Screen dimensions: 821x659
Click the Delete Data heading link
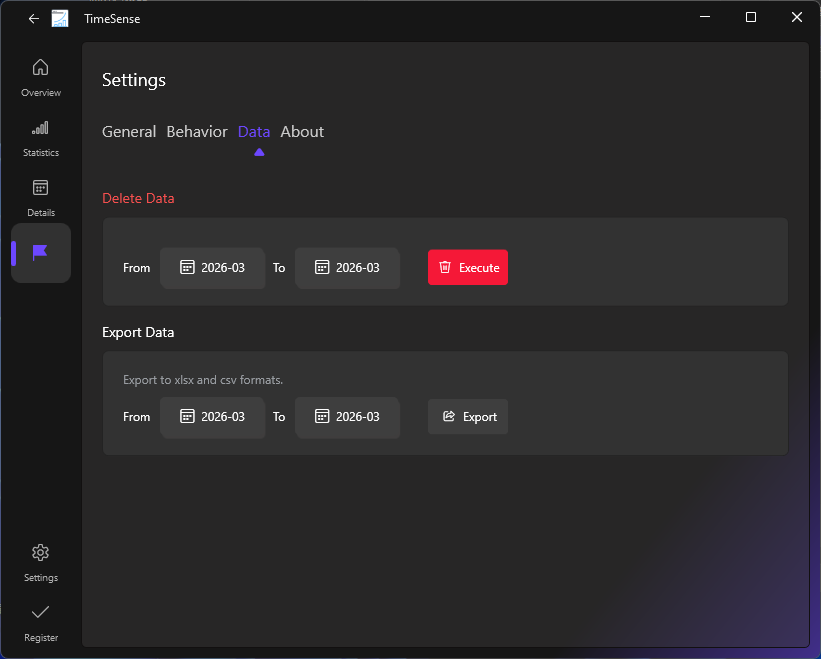(138, 198)
